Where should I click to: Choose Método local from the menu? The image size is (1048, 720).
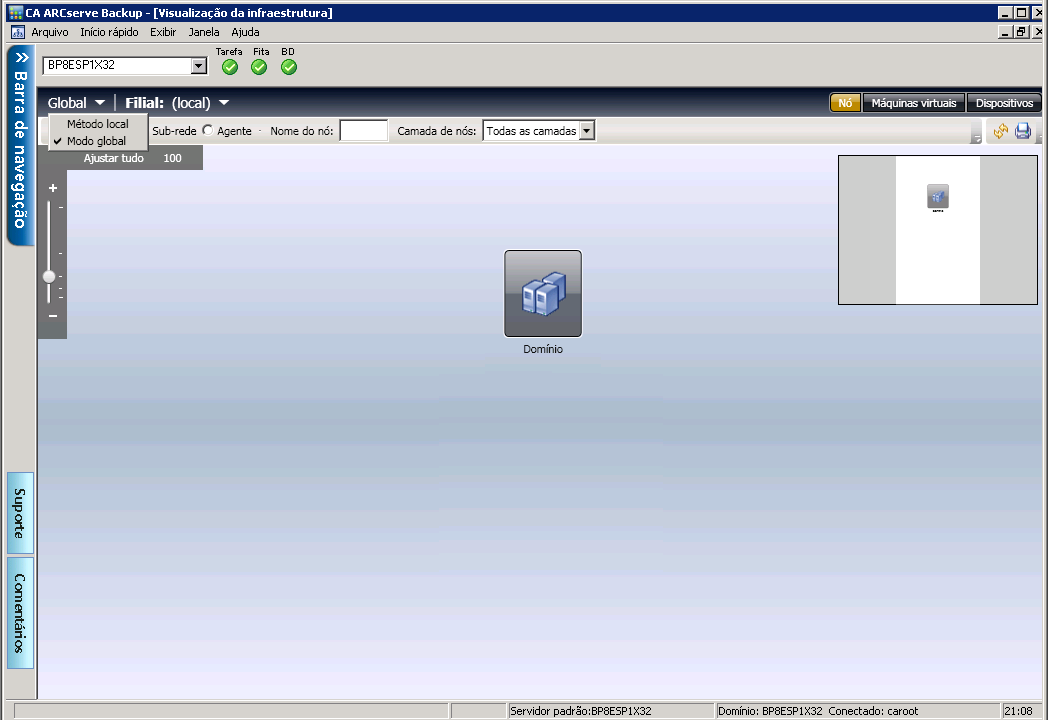(98, 124)
